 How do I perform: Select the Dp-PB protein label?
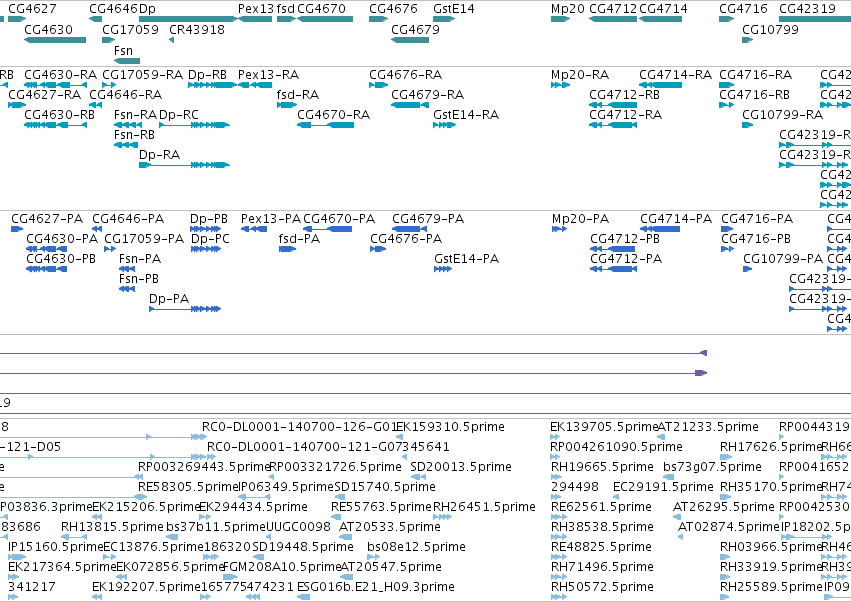point(209,219)
